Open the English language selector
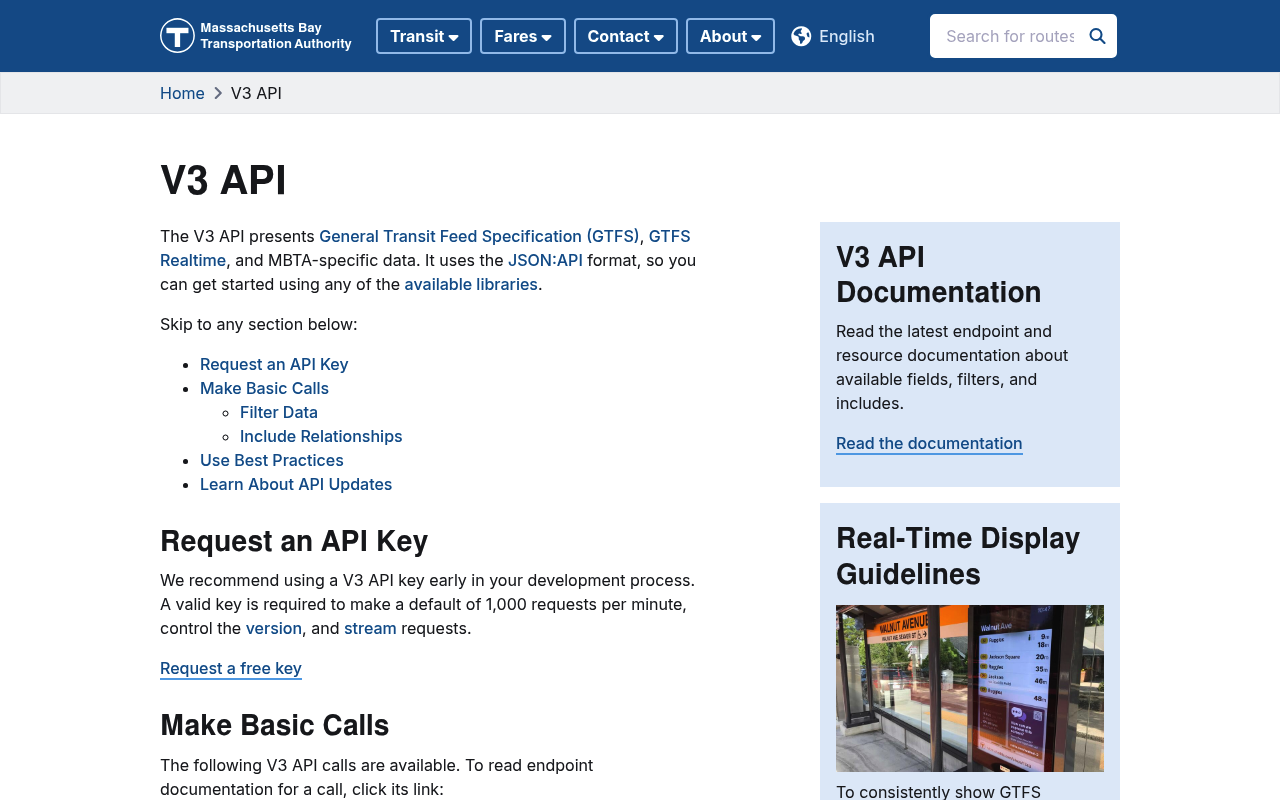This screenshot has width=1280, height=800. point(833,36)
